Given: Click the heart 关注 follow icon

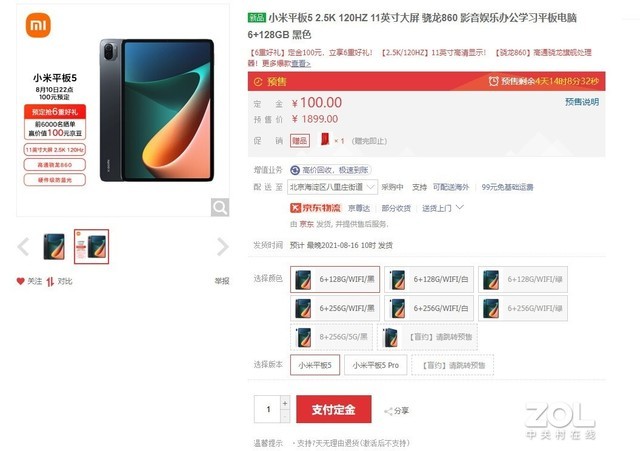Looking at the screenshot, I should (20, 281).
